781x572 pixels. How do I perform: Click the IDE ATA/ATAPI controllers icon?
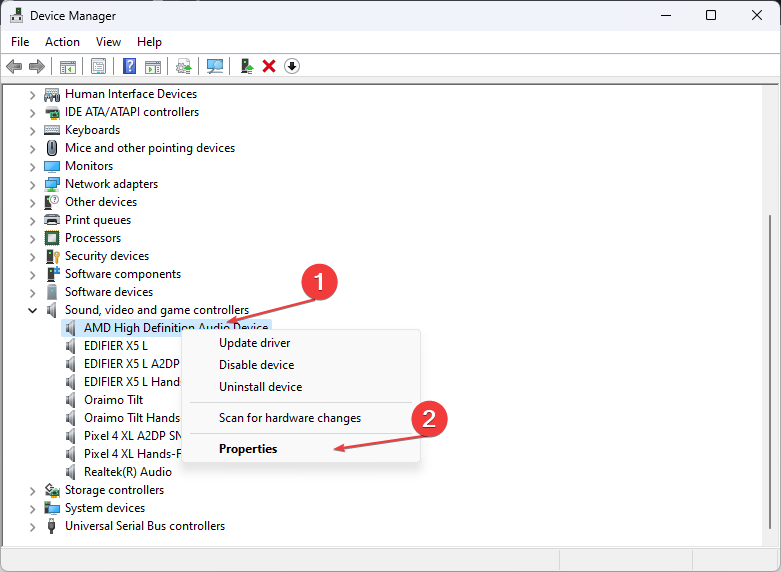[x=52, y=112]
